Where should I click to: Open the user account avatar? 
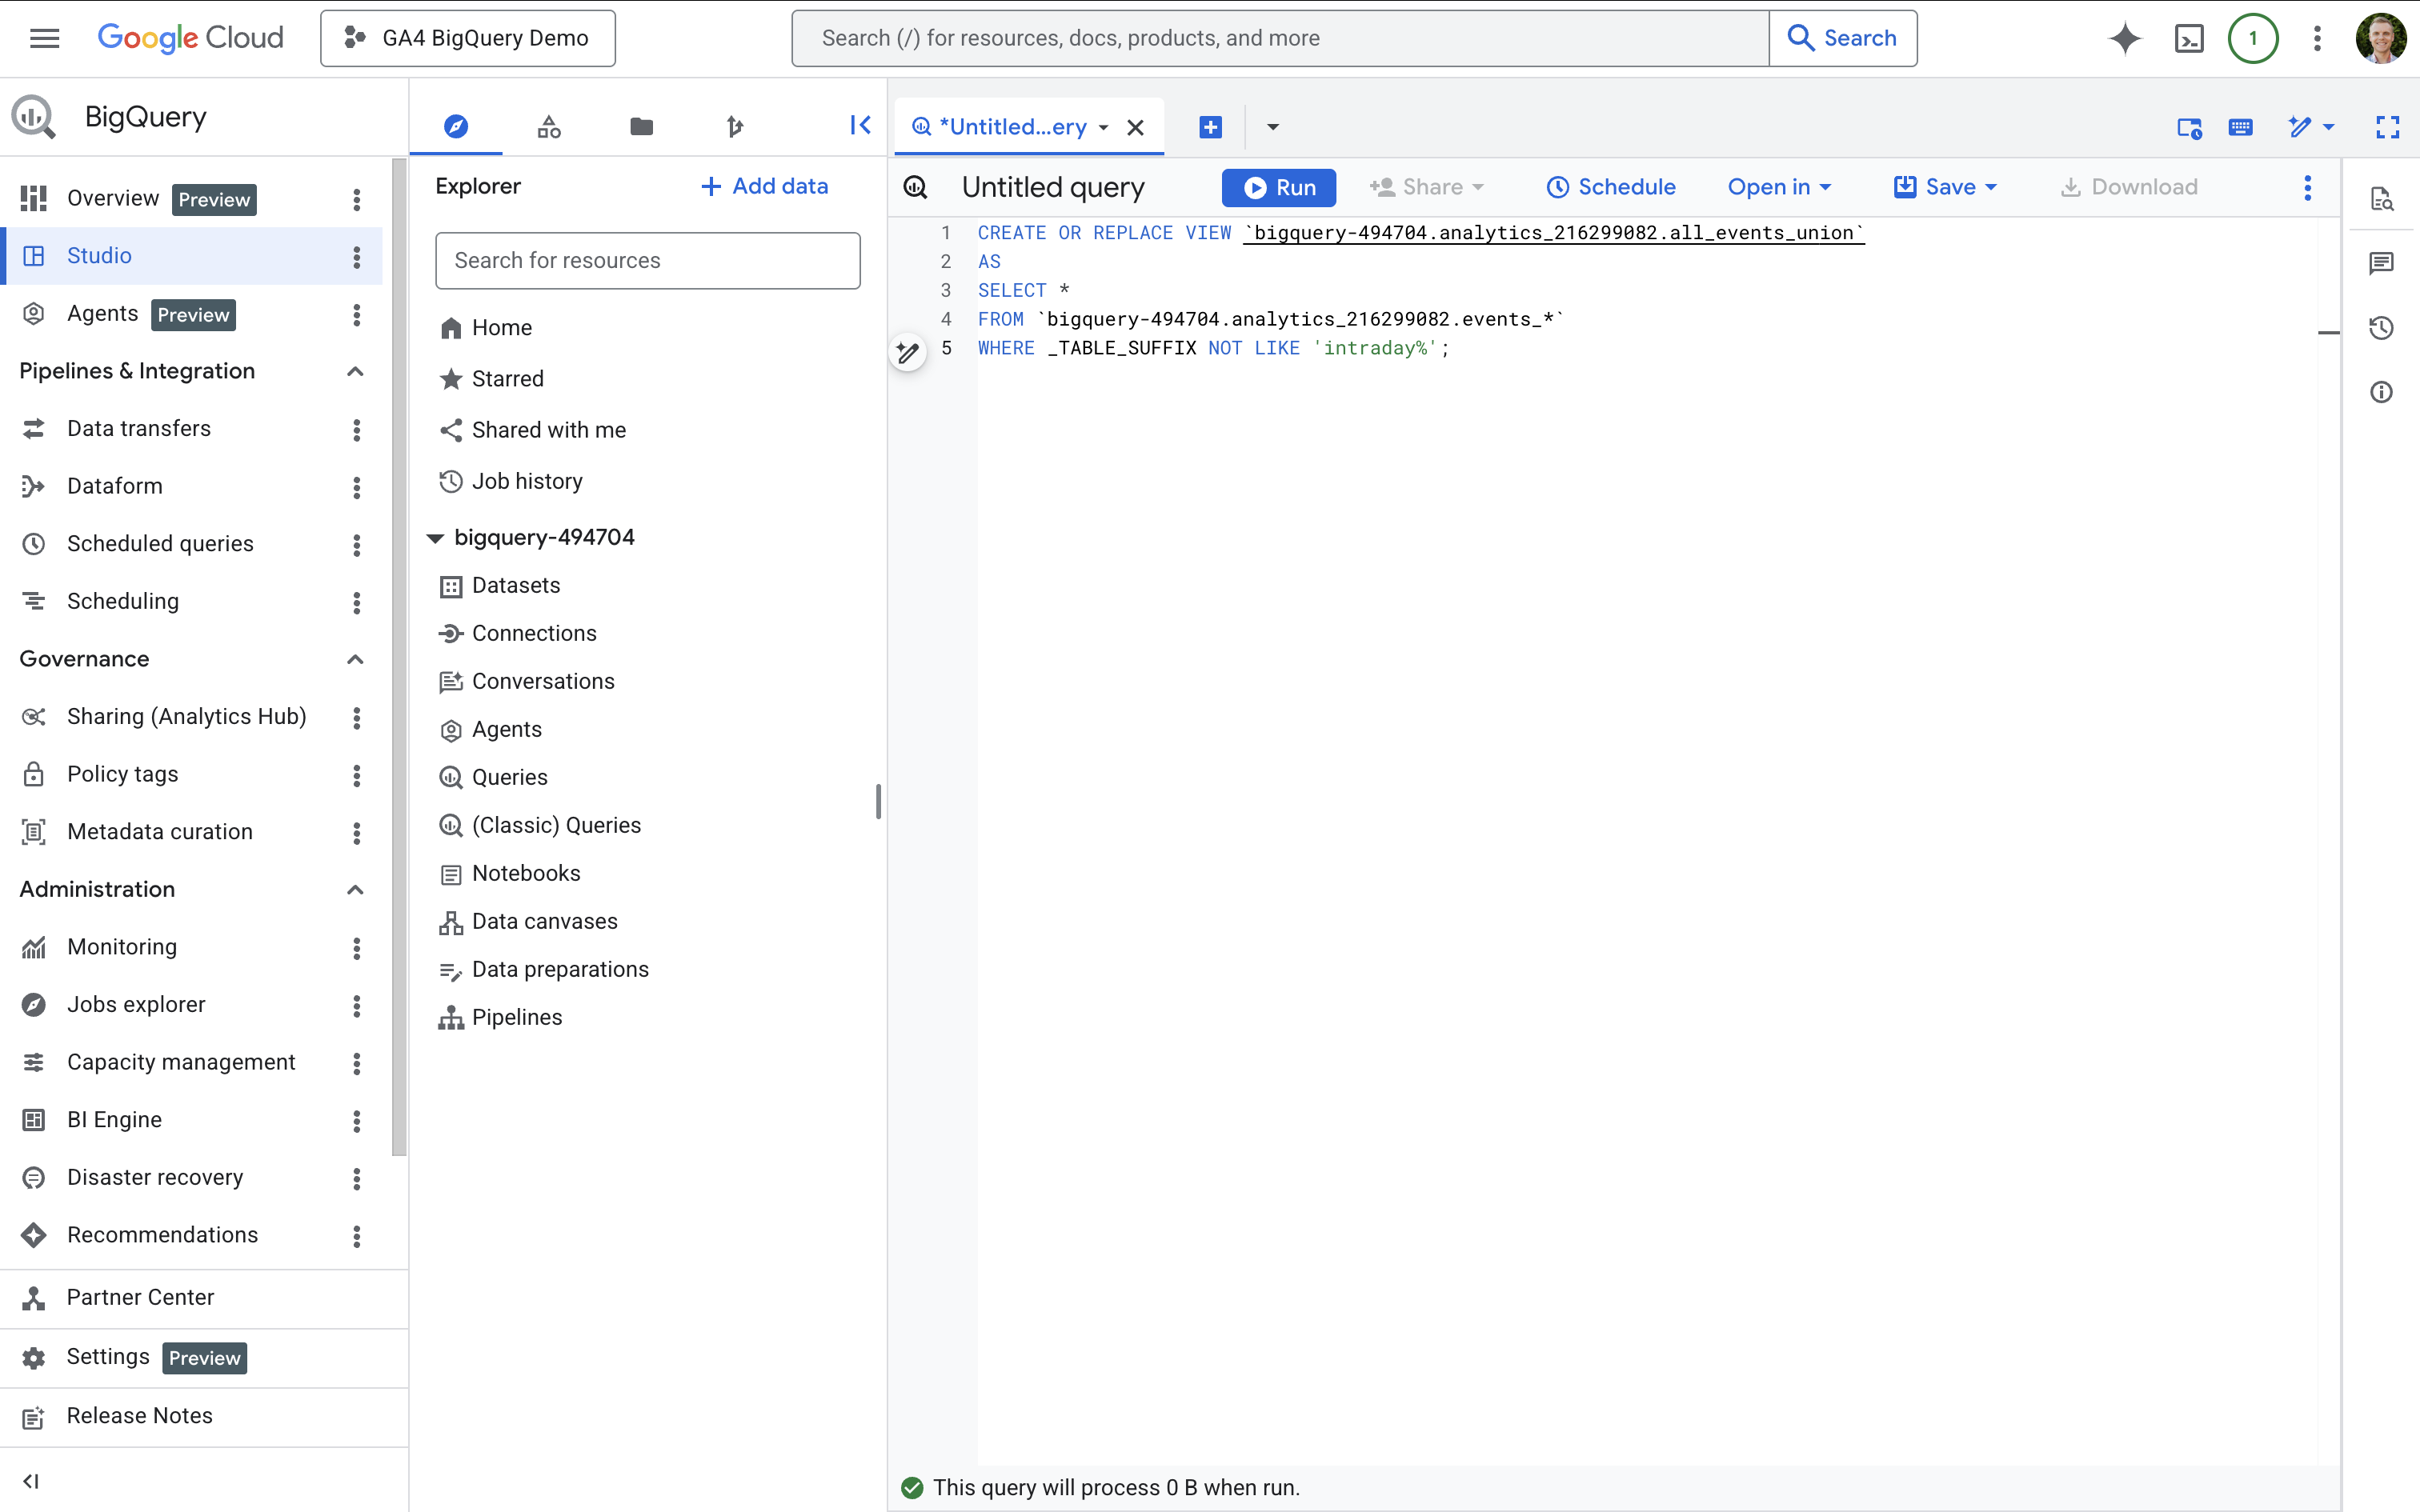tap(2381, 38)
